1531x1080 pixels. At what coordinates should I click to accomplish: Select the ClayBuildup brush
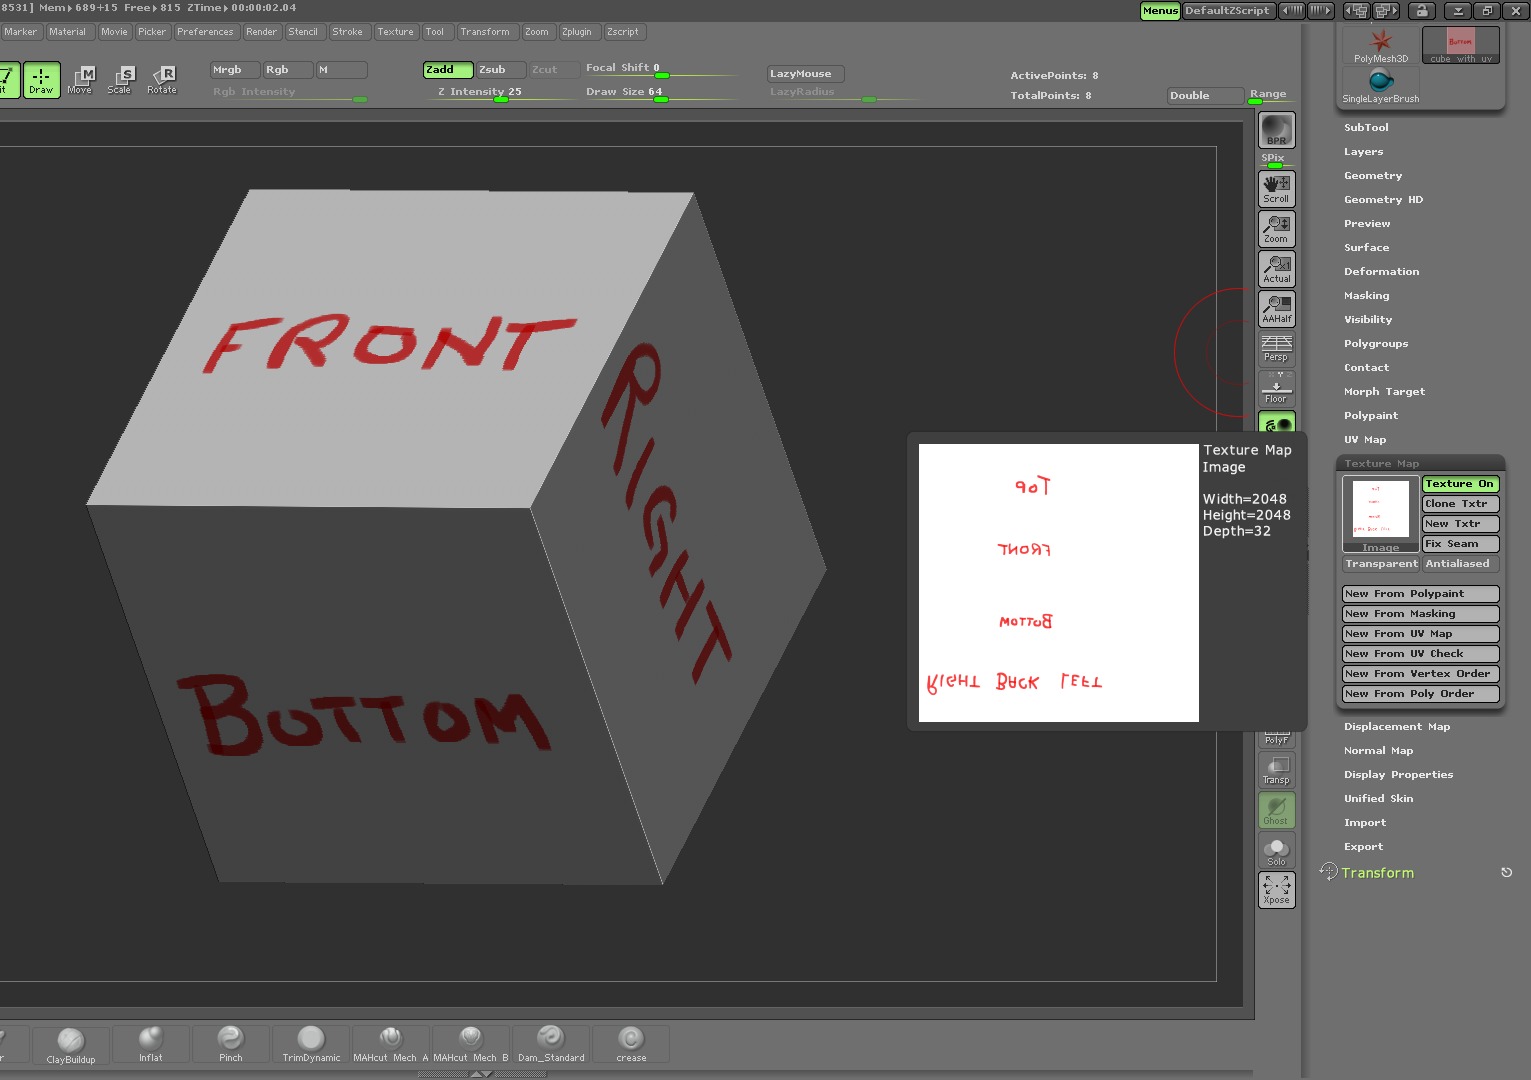tap(70, 1045)
